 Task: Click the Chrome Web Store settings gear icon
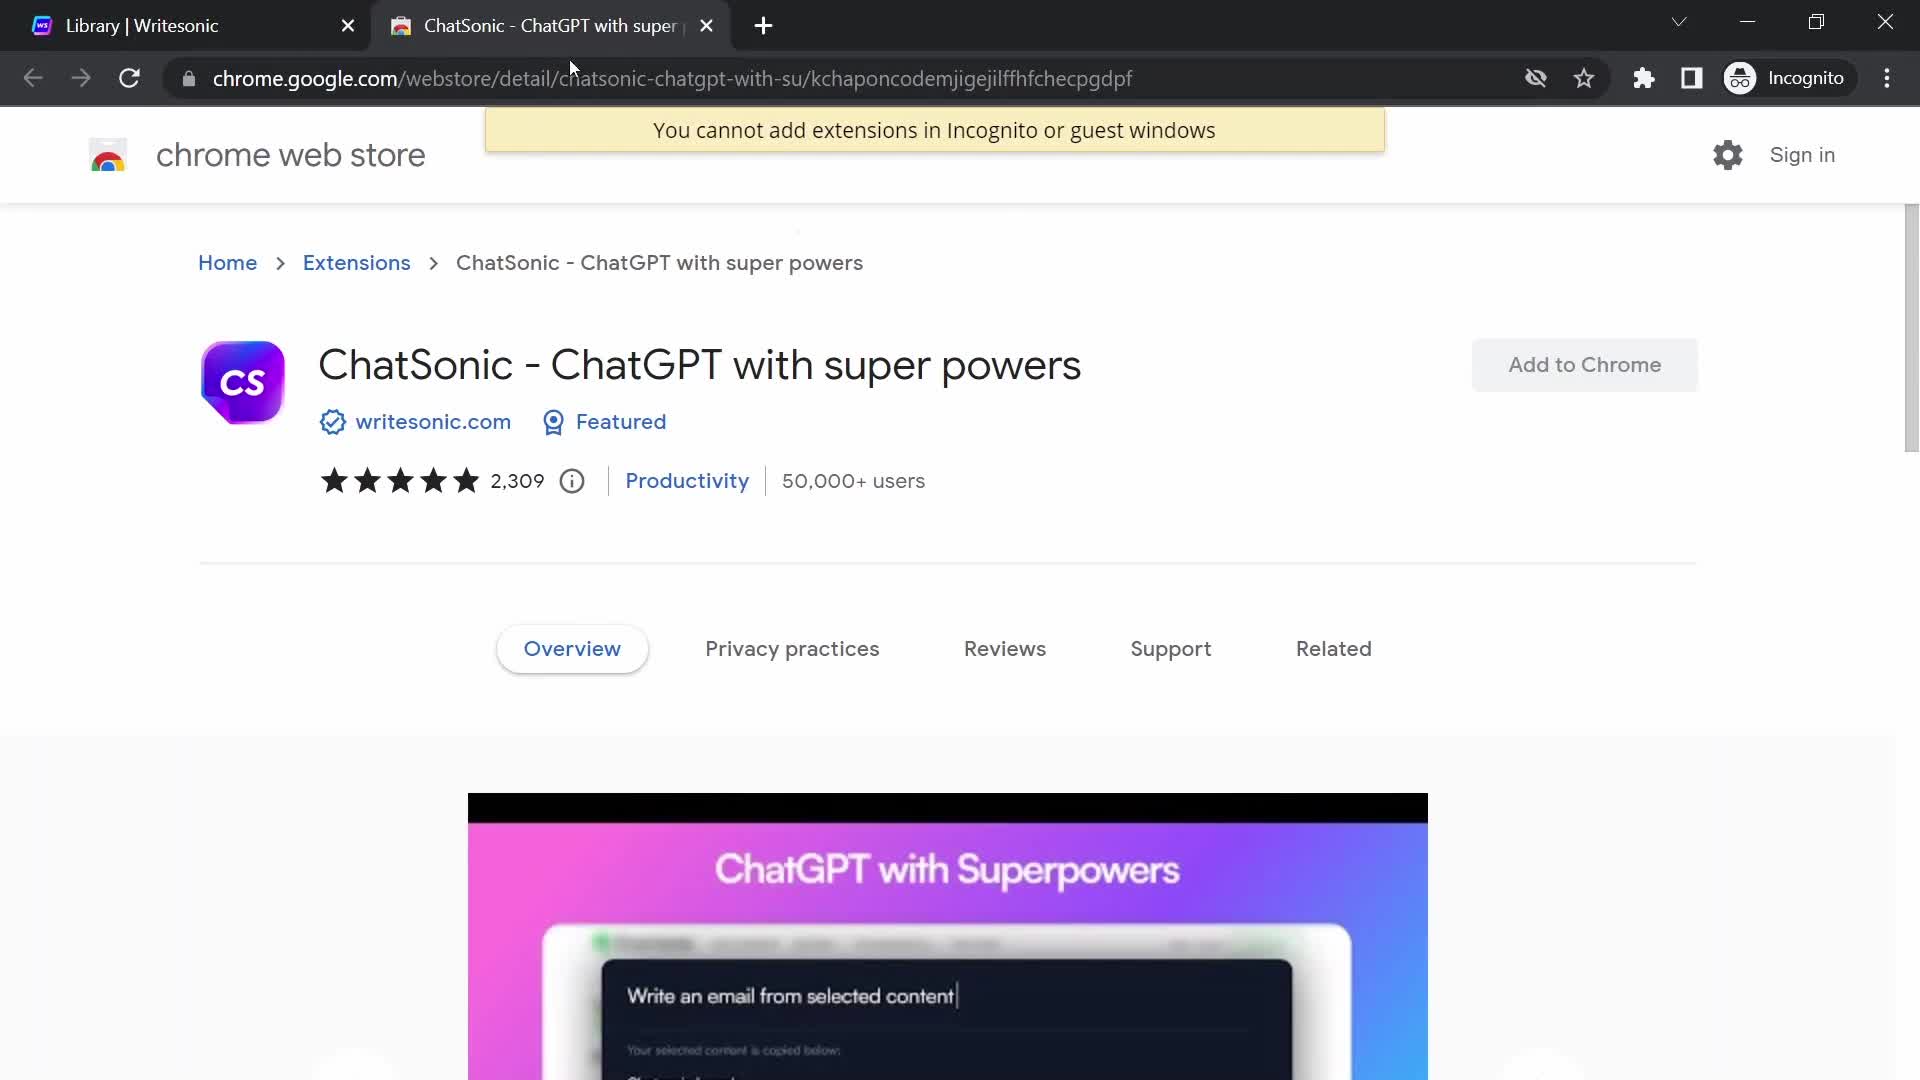click(1727, 154)
